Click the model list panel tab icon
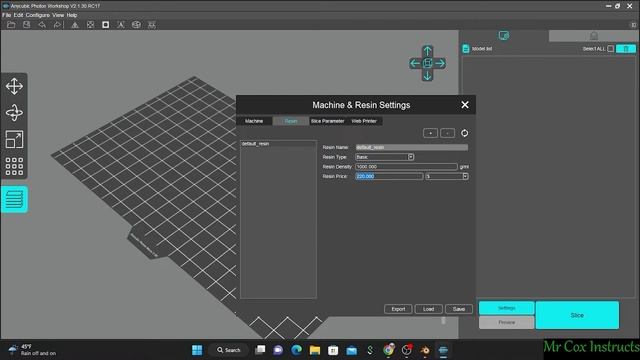 click(504, 36)
